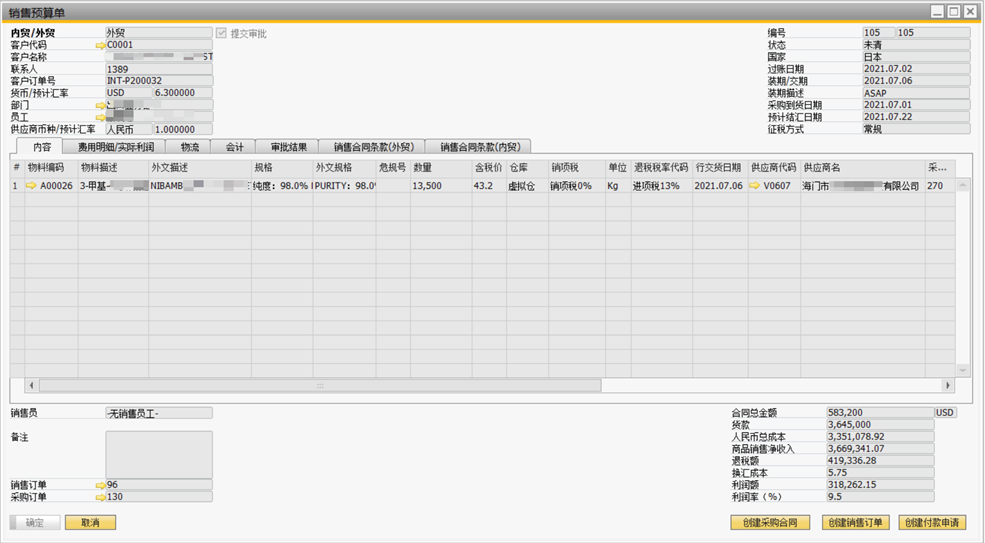Click row number 1 in the table
This screenshot has width=985, height=543.
[17, 185]
